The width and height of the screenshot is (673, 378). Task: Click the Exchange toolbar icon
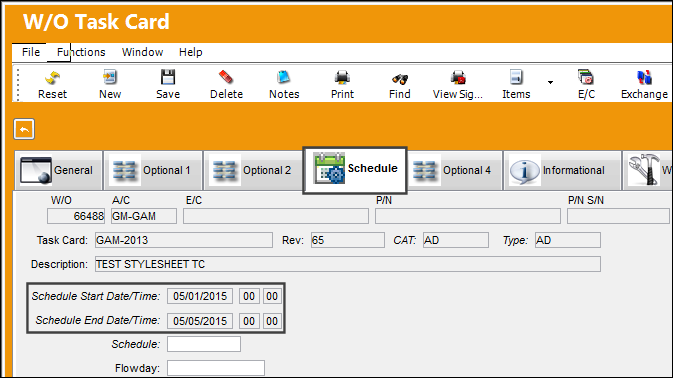coord(644,78)
